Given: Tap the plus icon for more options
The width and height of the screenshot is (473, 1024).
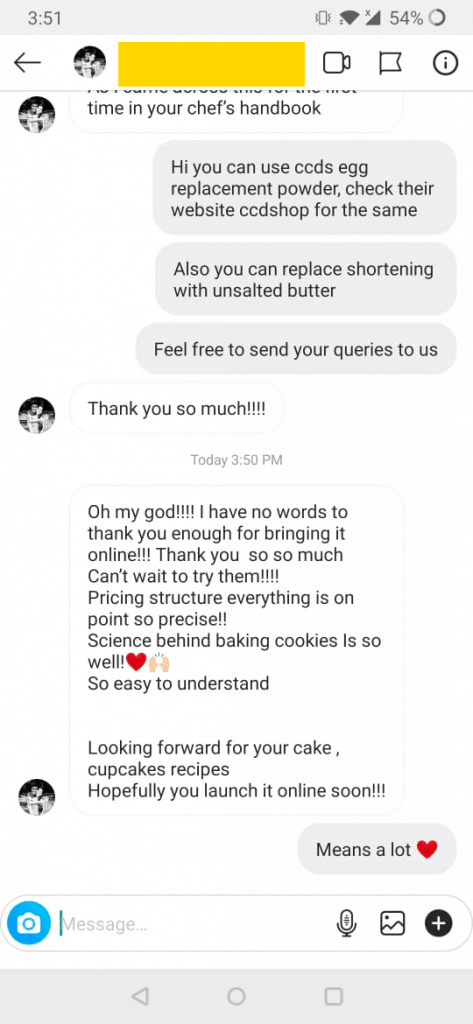Looking at the screenshot, I should (438, 923).
